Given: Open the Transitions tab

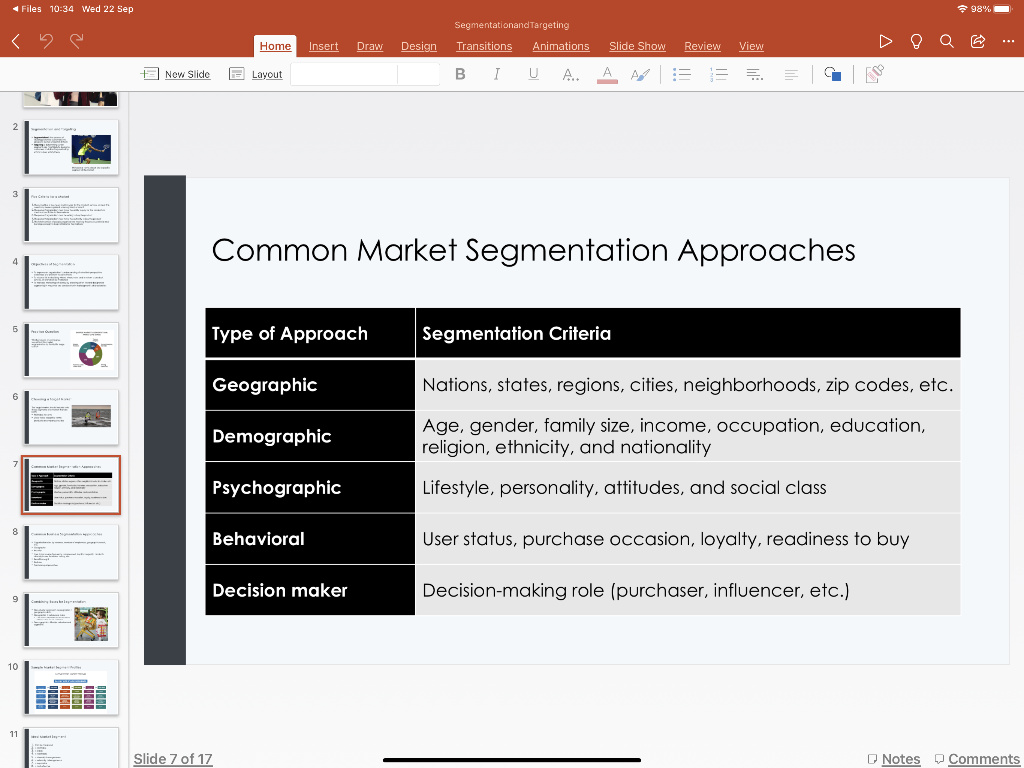Looking at the screenshot, I should coord(484,46).
